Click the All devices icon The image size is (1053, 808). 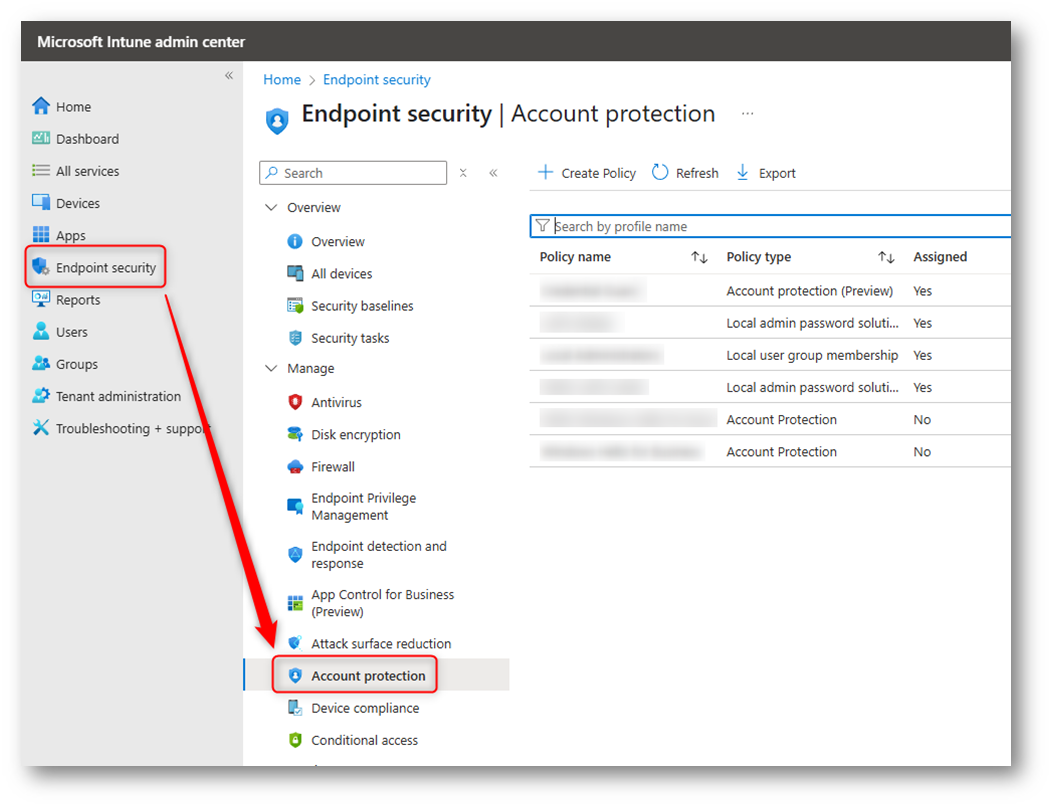coord(295,273)
